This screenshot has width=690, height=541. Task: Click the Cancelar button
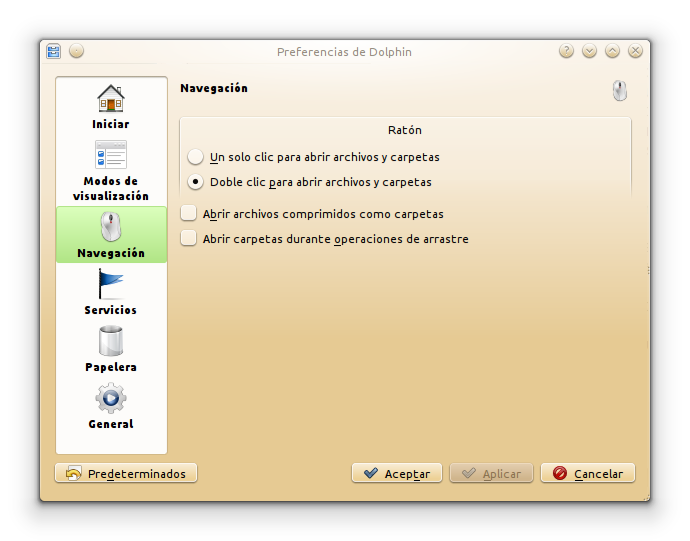tap(588, 474)
